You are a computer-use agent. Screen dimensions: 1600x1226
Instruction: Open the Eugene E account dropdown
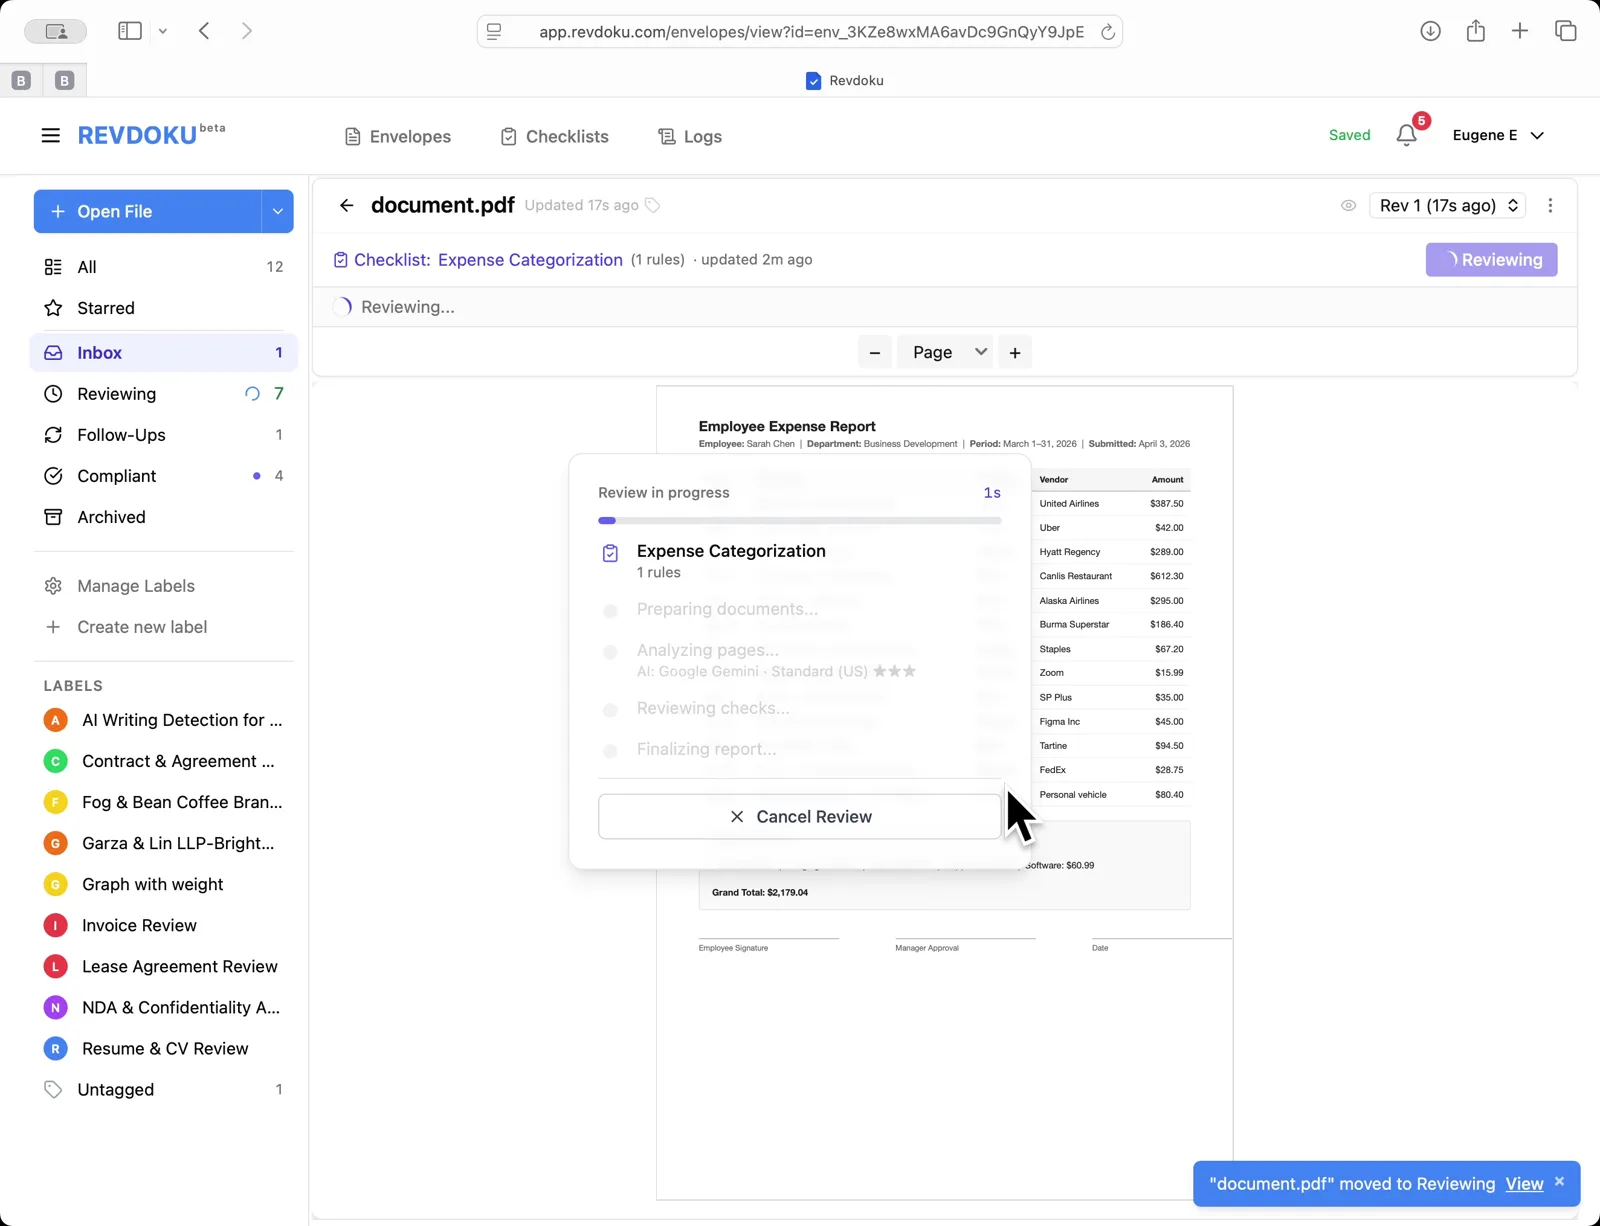1497,134
